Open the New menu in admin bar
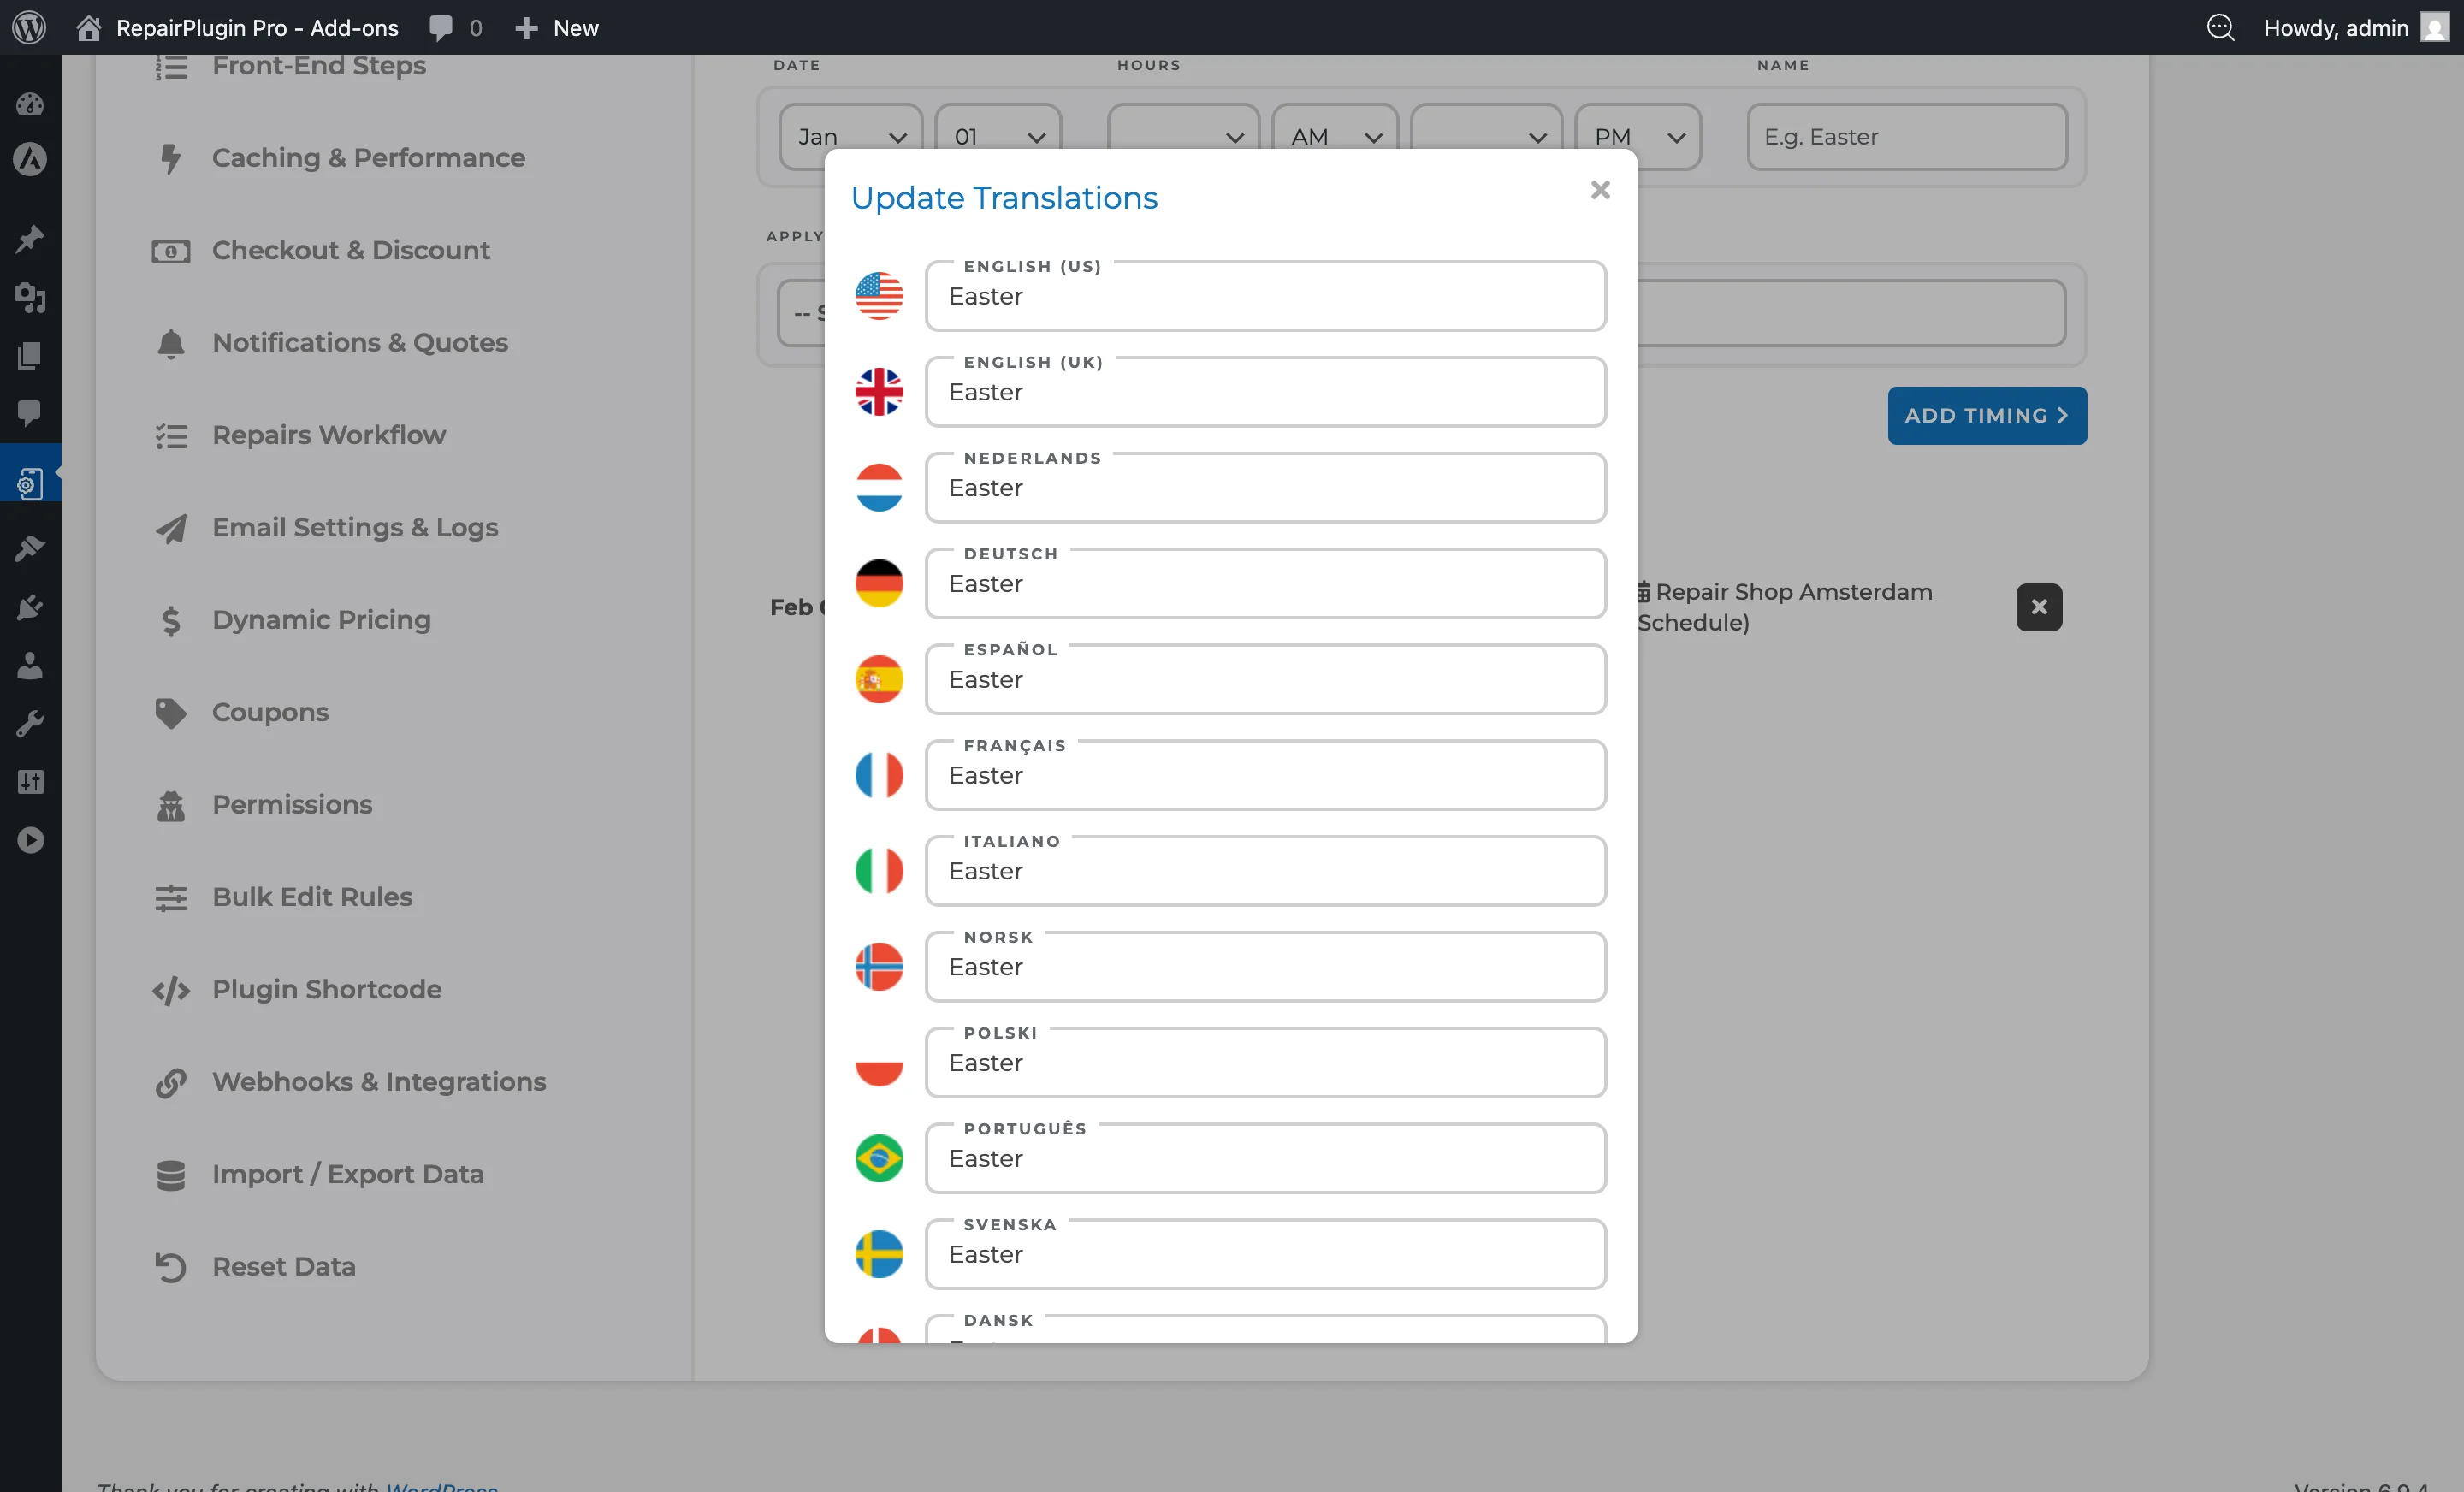This screenshot has width=2464, height=1492. click(x=556, y=27)
